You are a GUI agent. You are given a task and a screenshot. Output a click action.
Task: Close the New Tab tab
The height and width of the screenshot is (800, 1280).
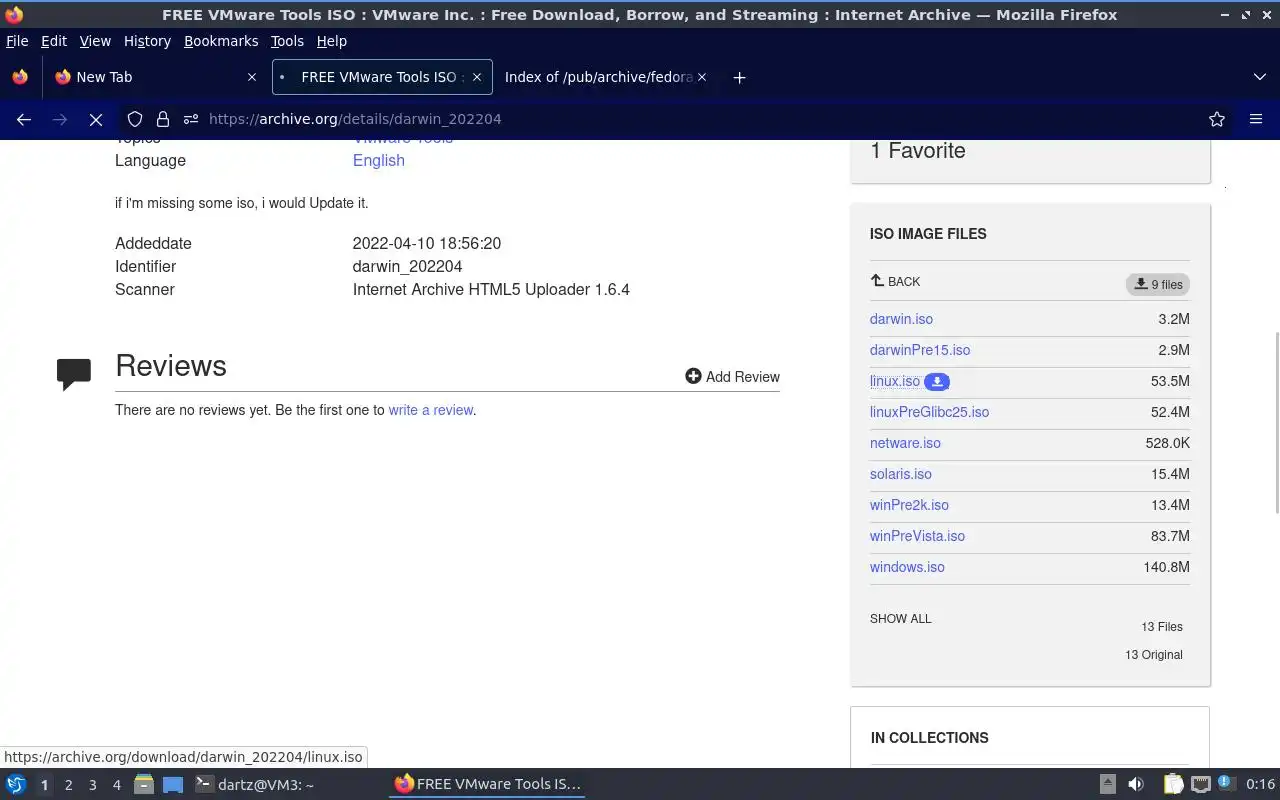pos(251,77)
